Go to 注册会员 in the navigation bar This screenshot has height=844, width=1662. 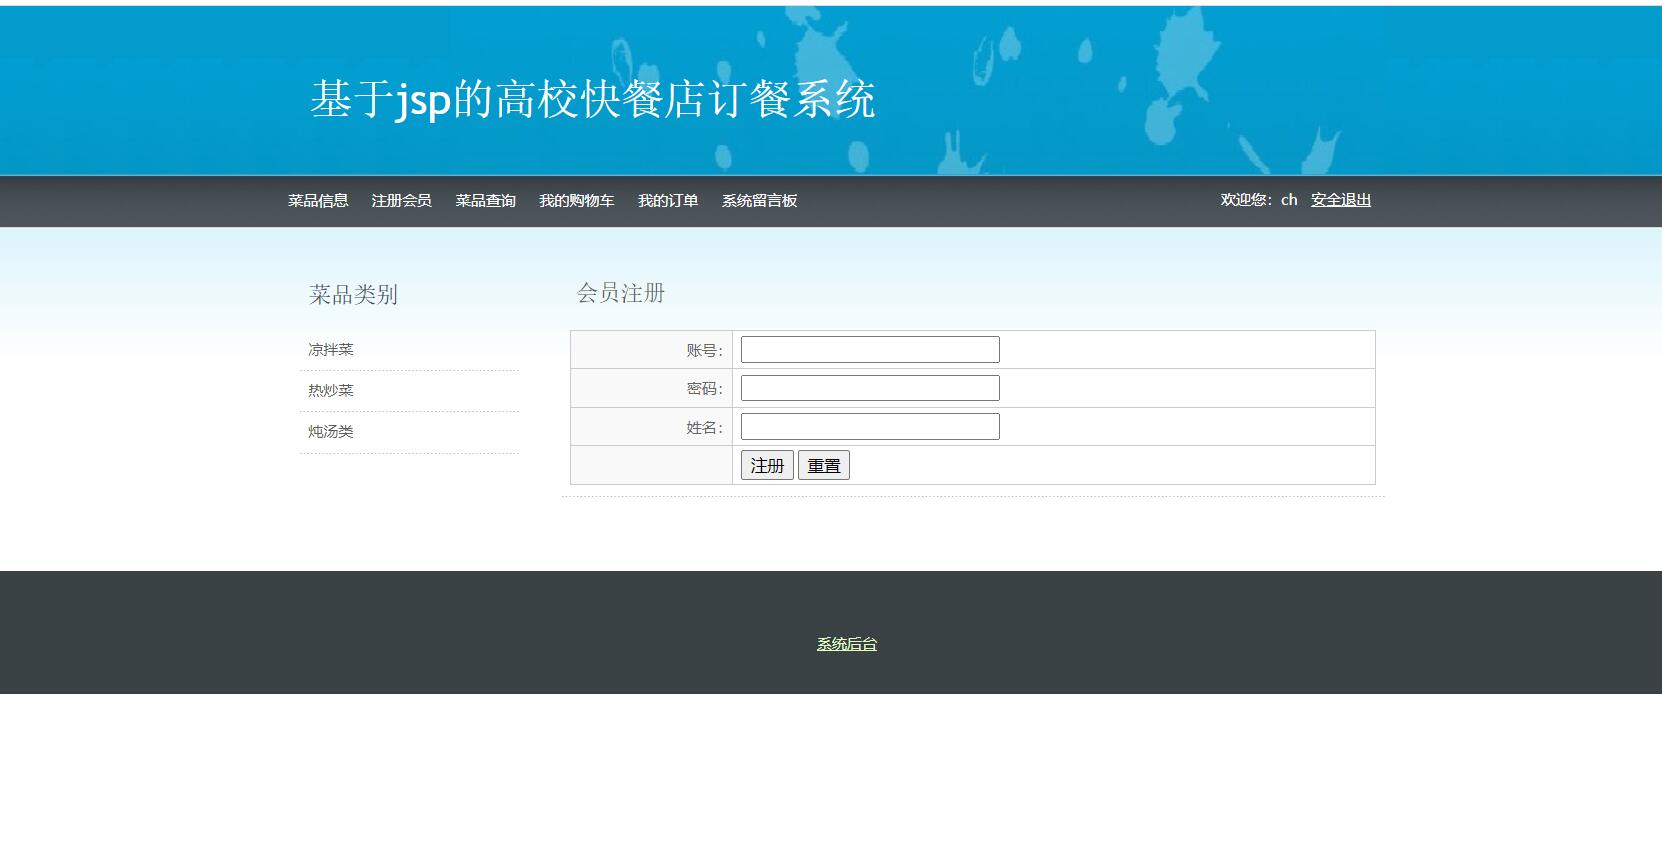pyautogui.click(x=401, y=201)
